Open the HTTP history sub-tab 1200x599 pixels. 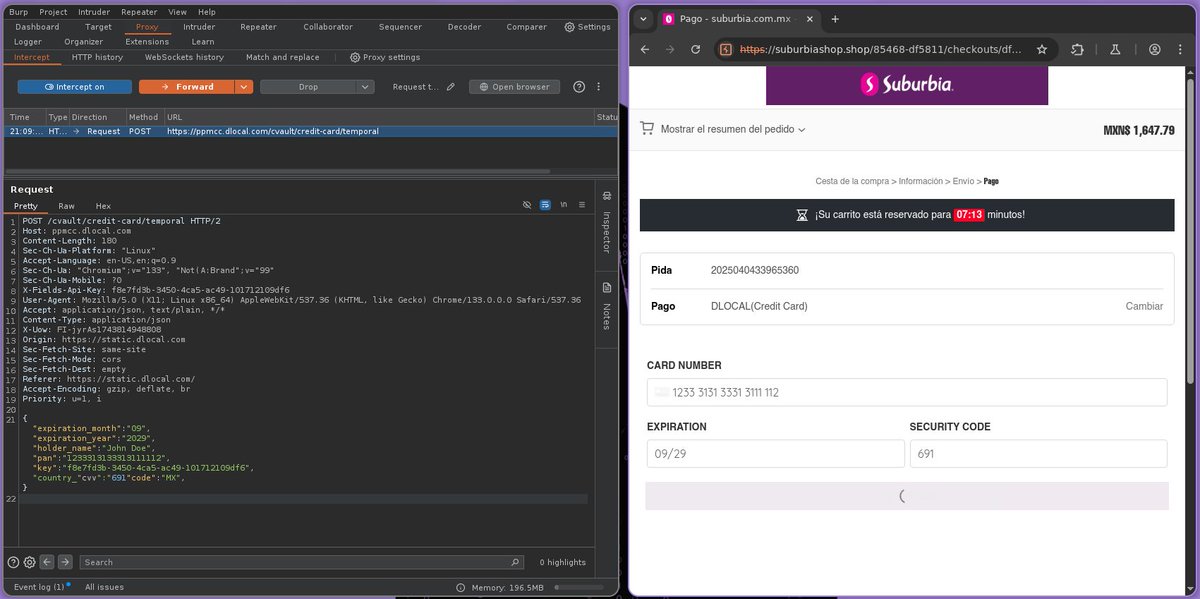click(97, 57)
